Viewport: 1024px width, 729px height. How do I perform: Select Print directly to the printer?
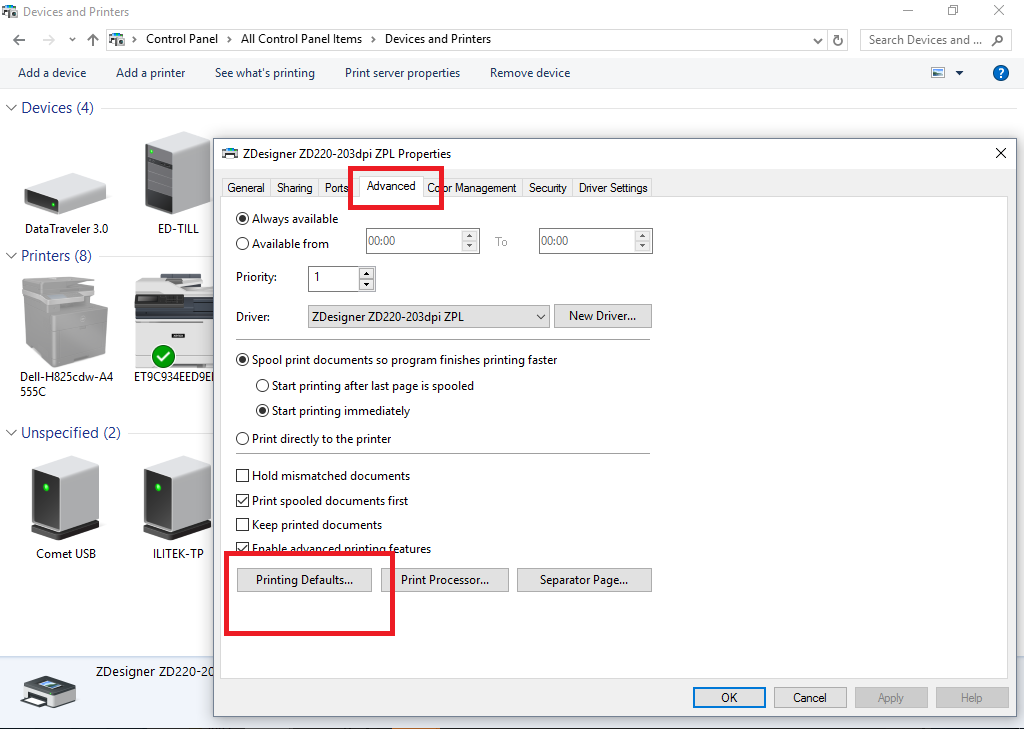point(242,439)
